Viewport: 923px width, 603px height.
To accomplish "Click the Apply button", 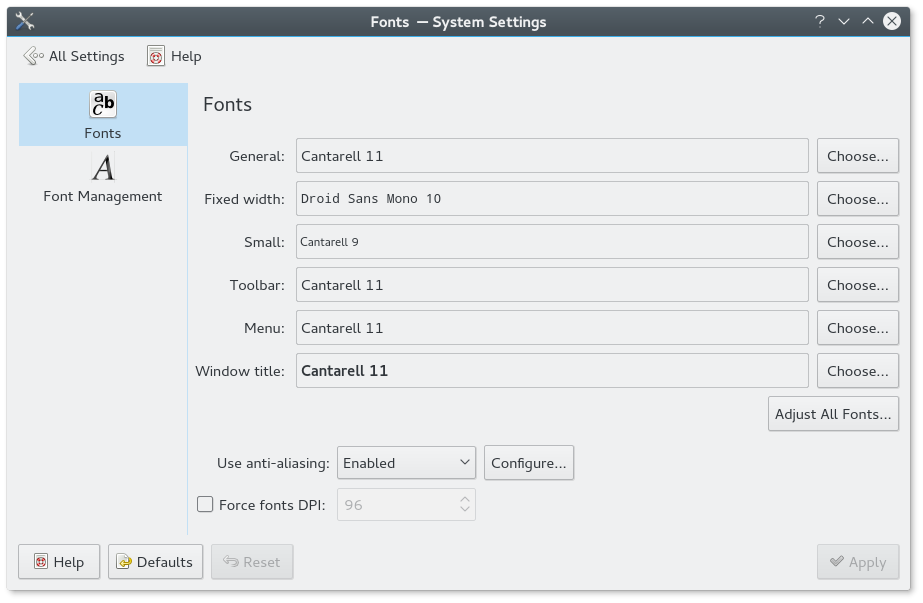I will [x=858, y=562].
